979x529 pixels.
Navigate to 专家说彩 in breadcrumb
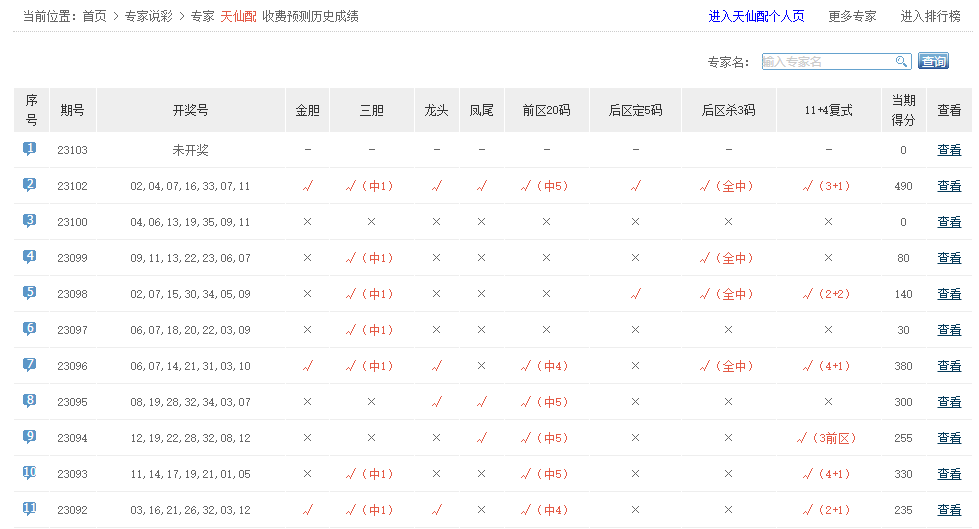coord(149,16)
